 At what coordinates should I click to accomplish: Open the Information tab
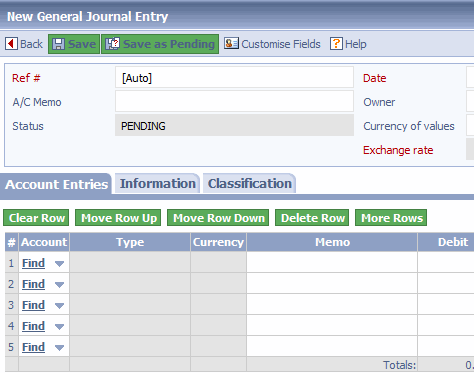pos(157,183)
